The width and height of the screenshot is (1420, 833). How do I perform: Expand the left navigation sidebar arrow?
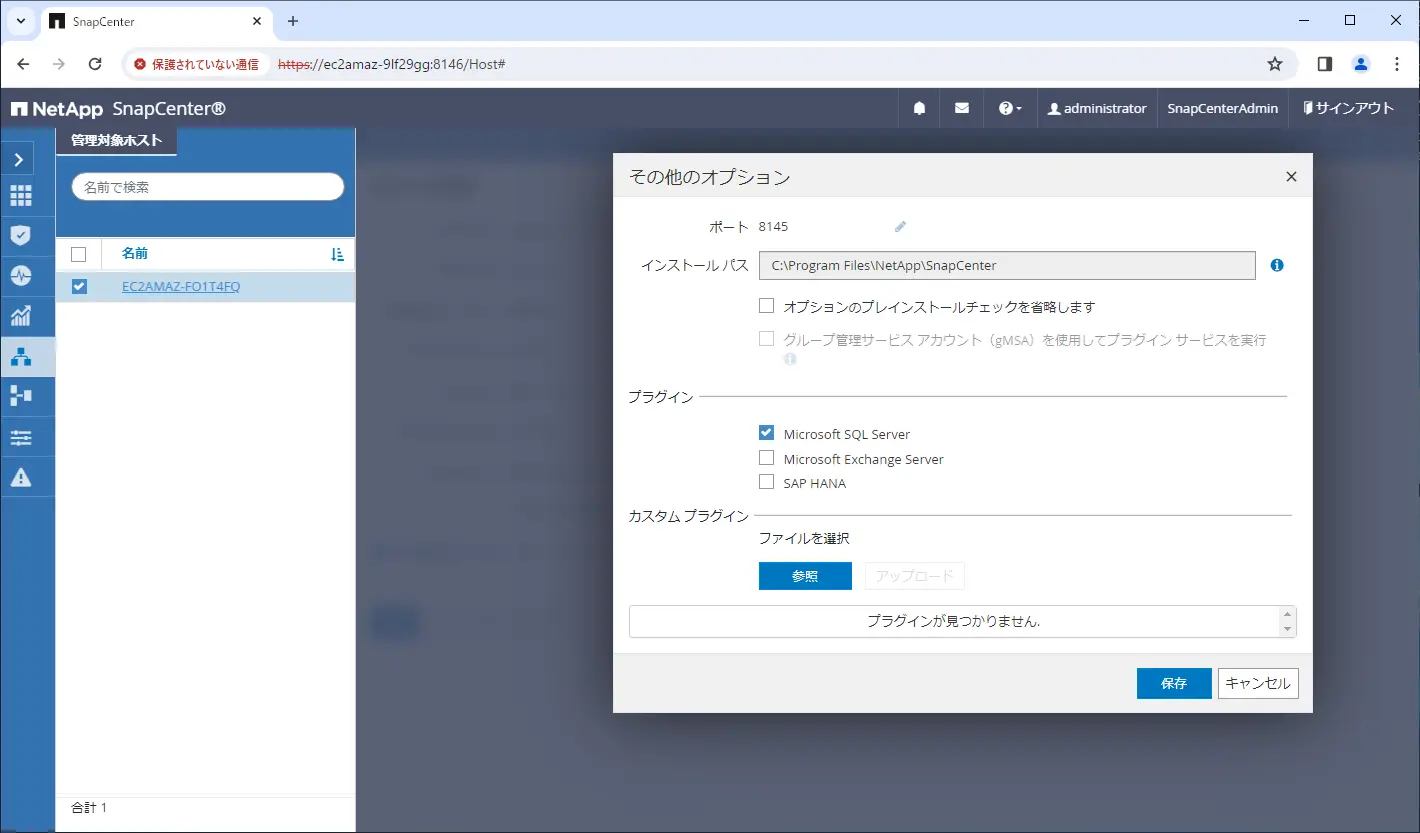click(x=19, y=159)
